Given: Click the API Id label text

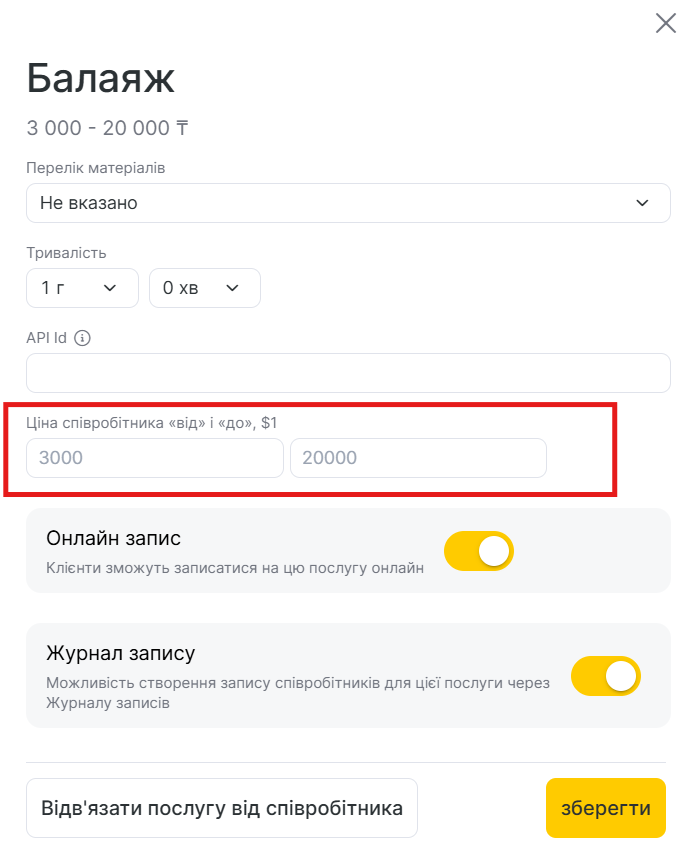Looking at the screenshot, I should point(46,338).
